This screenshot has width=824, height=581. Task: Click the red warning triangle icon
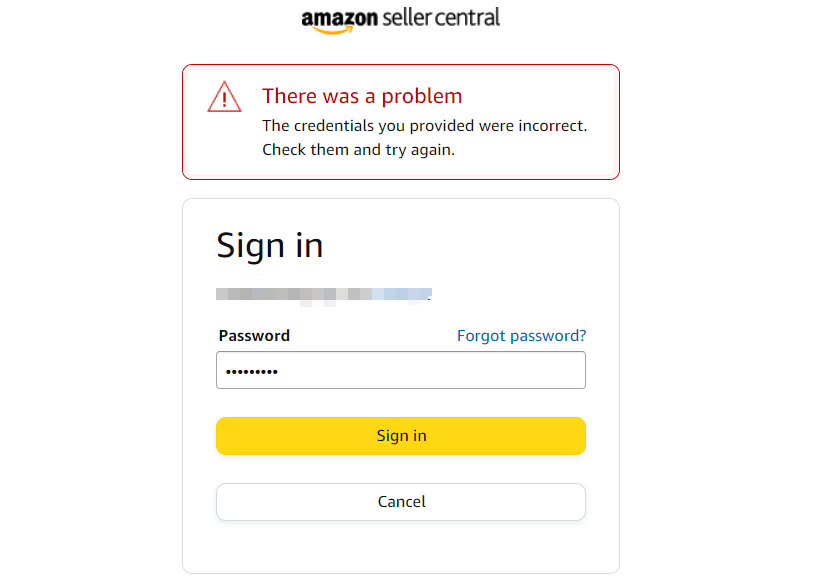coord(225,97)
